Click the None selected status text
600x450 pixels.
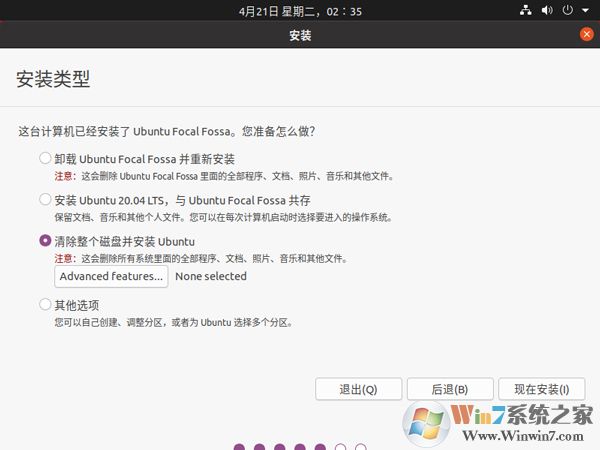point(211,276)
